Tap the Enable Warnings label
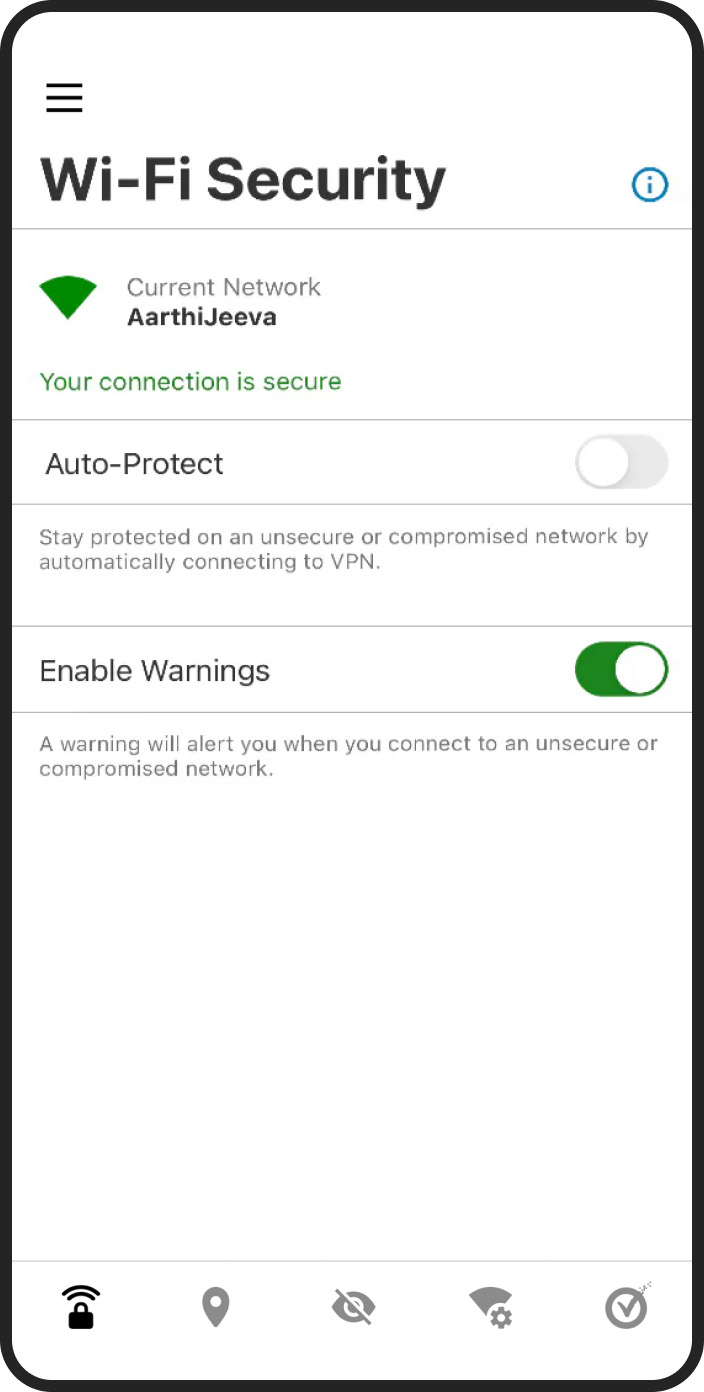 point(155,670)
